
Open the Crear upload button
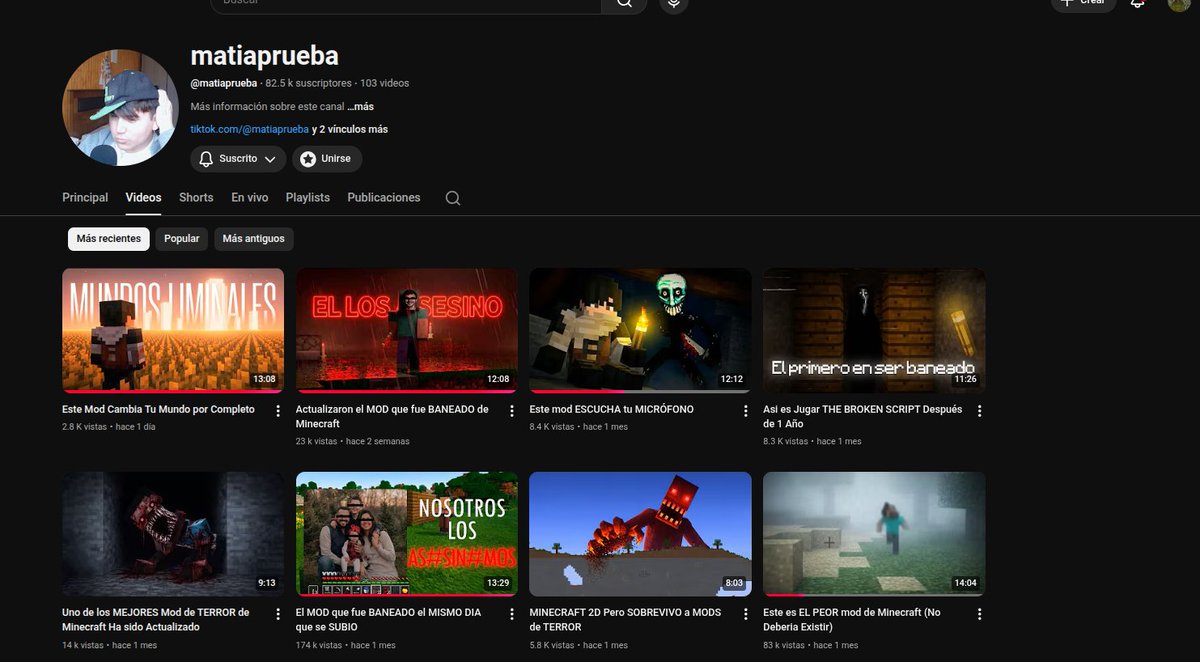coord(1083,3)
